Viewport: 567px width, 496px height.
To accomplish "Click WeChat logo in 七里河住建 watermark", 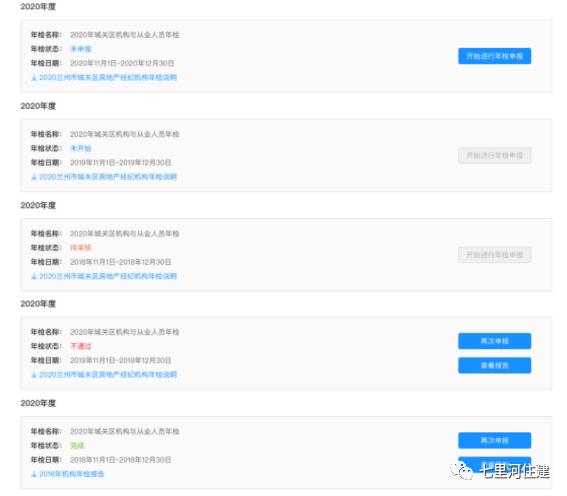I will 461,471.
